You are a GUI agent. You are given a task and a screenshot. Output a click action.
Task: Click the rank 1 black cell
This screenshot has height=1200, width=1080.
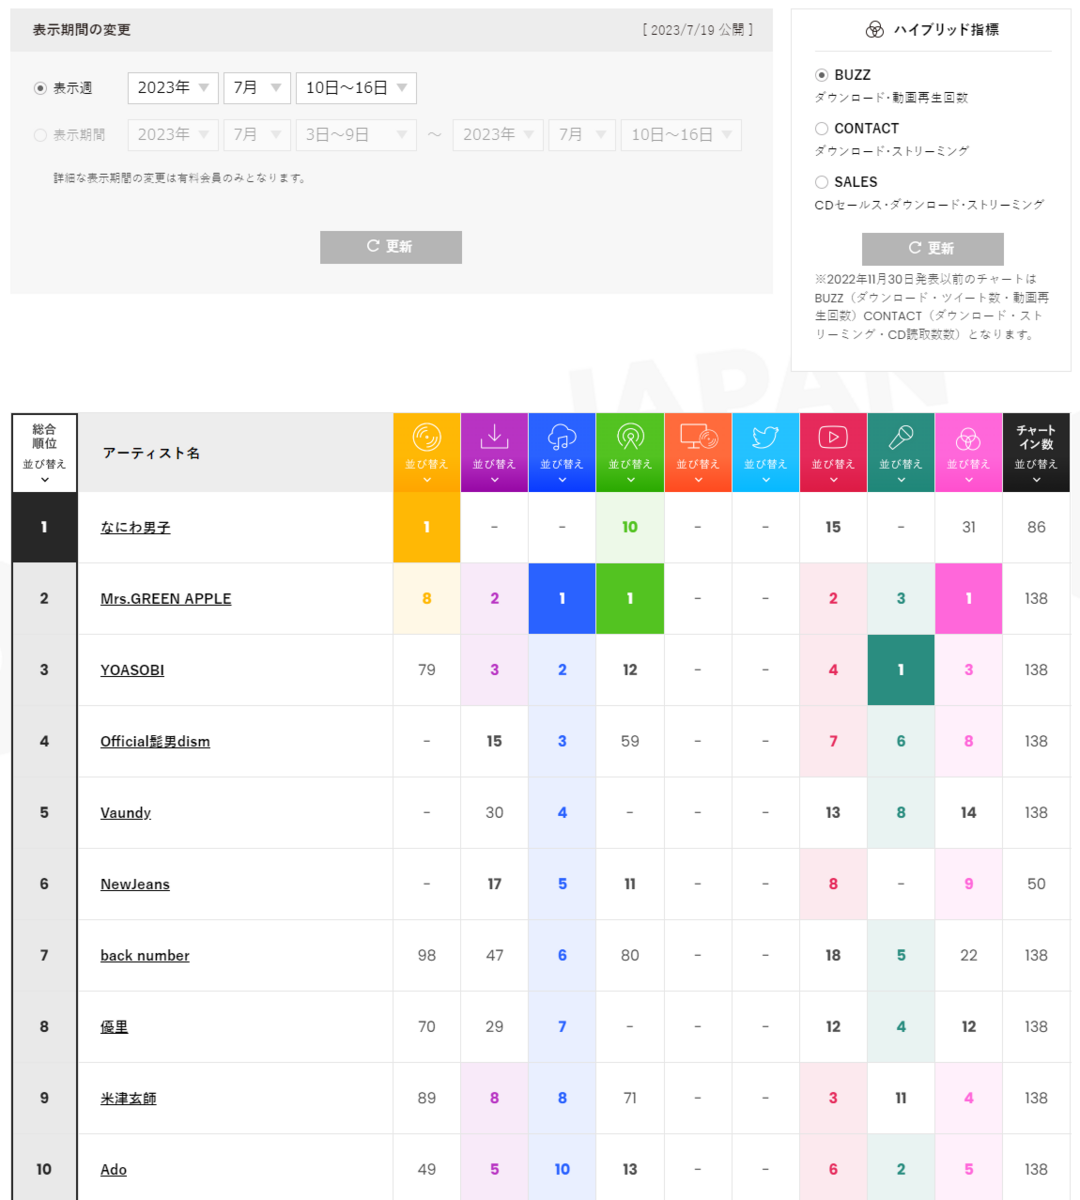click(44, 527)
